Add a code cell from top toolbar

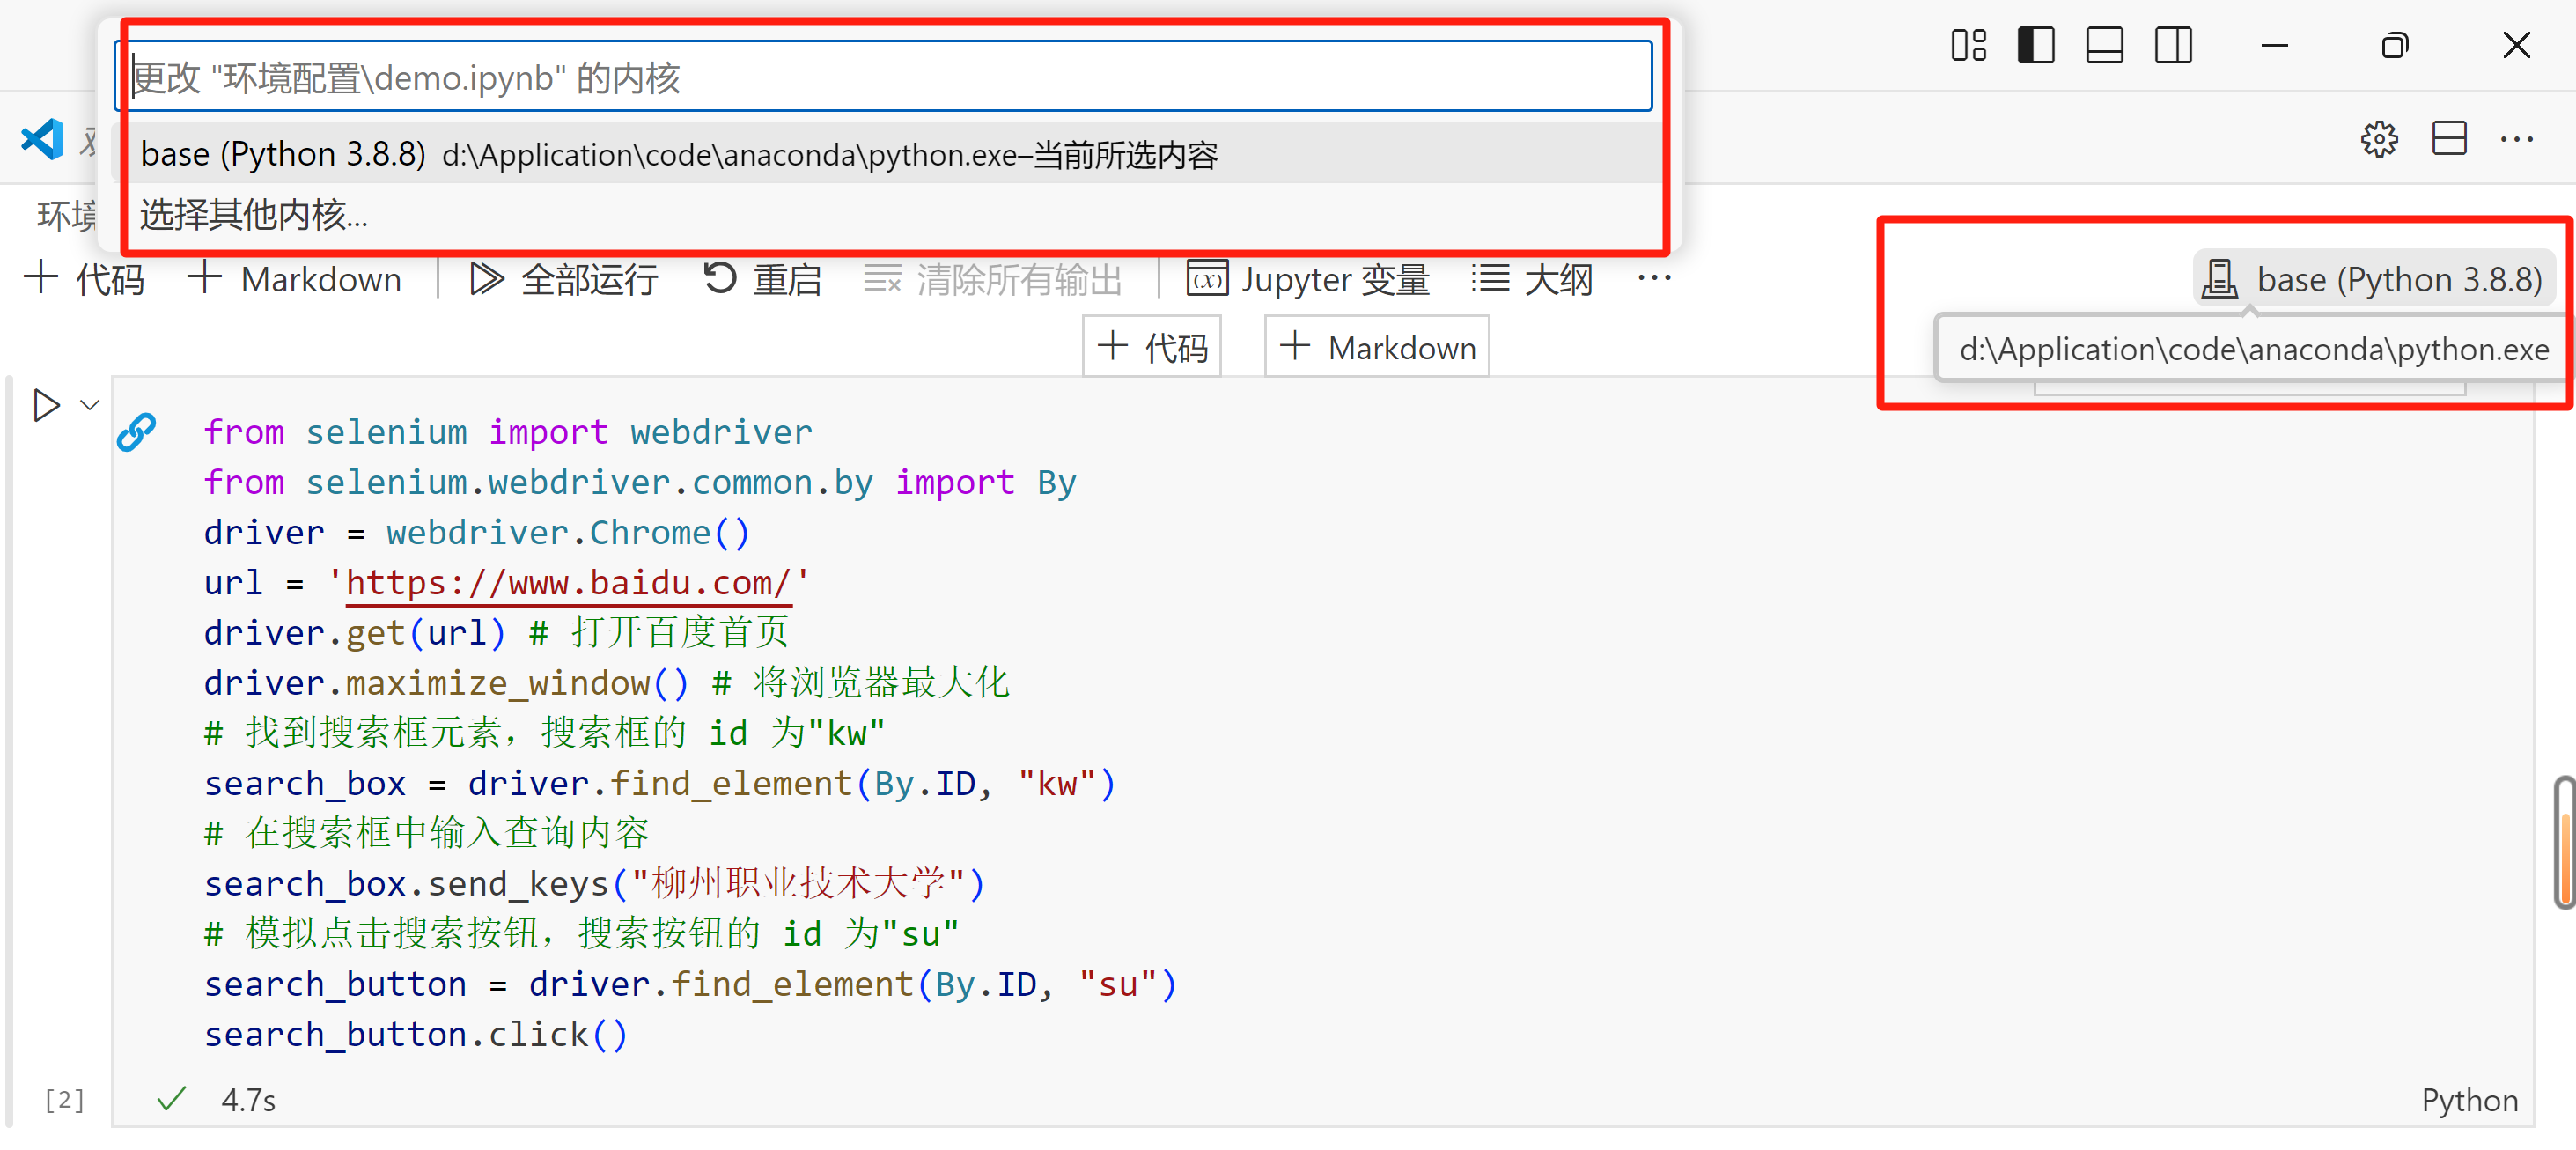84,279
